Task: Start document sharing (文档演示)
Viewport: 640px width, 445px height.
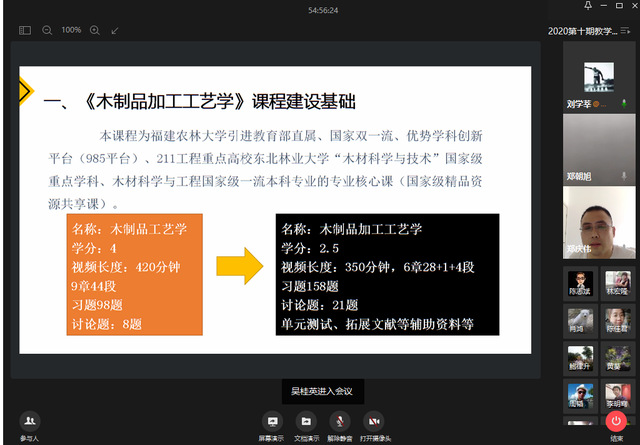Action: 306,427
